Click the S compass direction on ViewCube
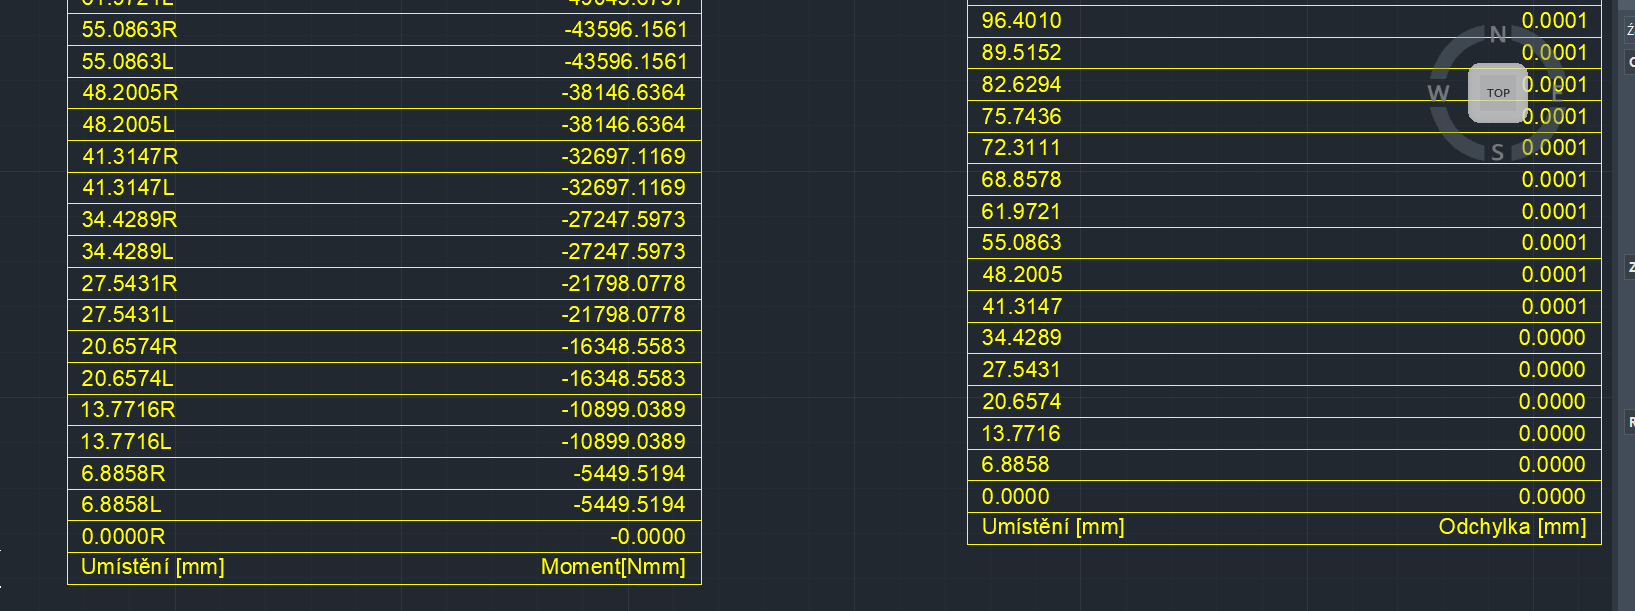This screenshot has height=611, width=1635. (1497, 152)
